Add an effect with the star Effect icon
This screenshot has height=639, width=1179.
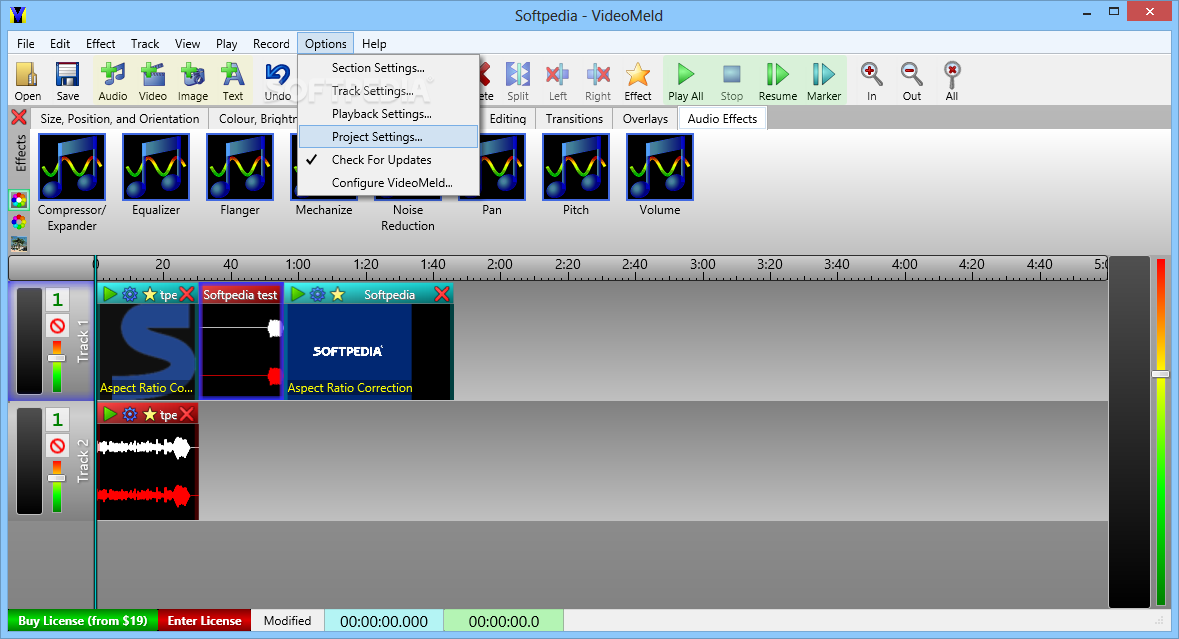point(638,81)
